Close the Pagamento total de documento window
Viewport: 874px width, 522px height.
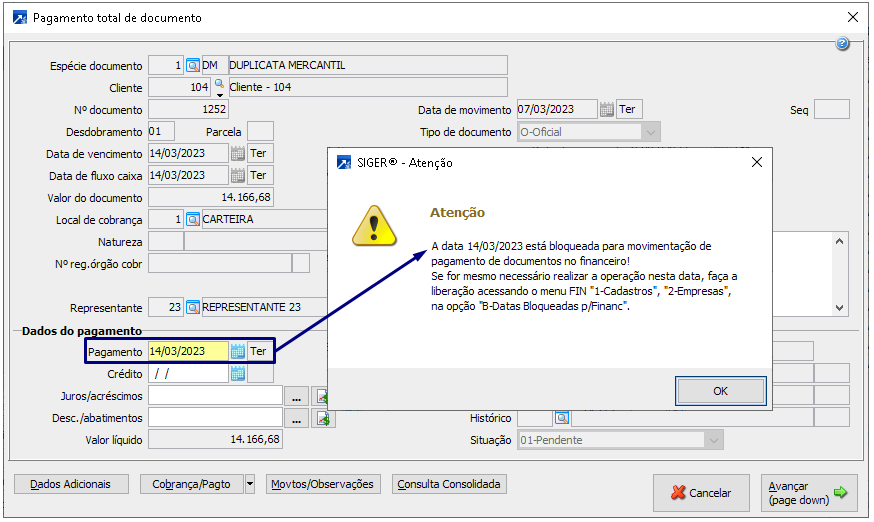[x=853, y=17]
